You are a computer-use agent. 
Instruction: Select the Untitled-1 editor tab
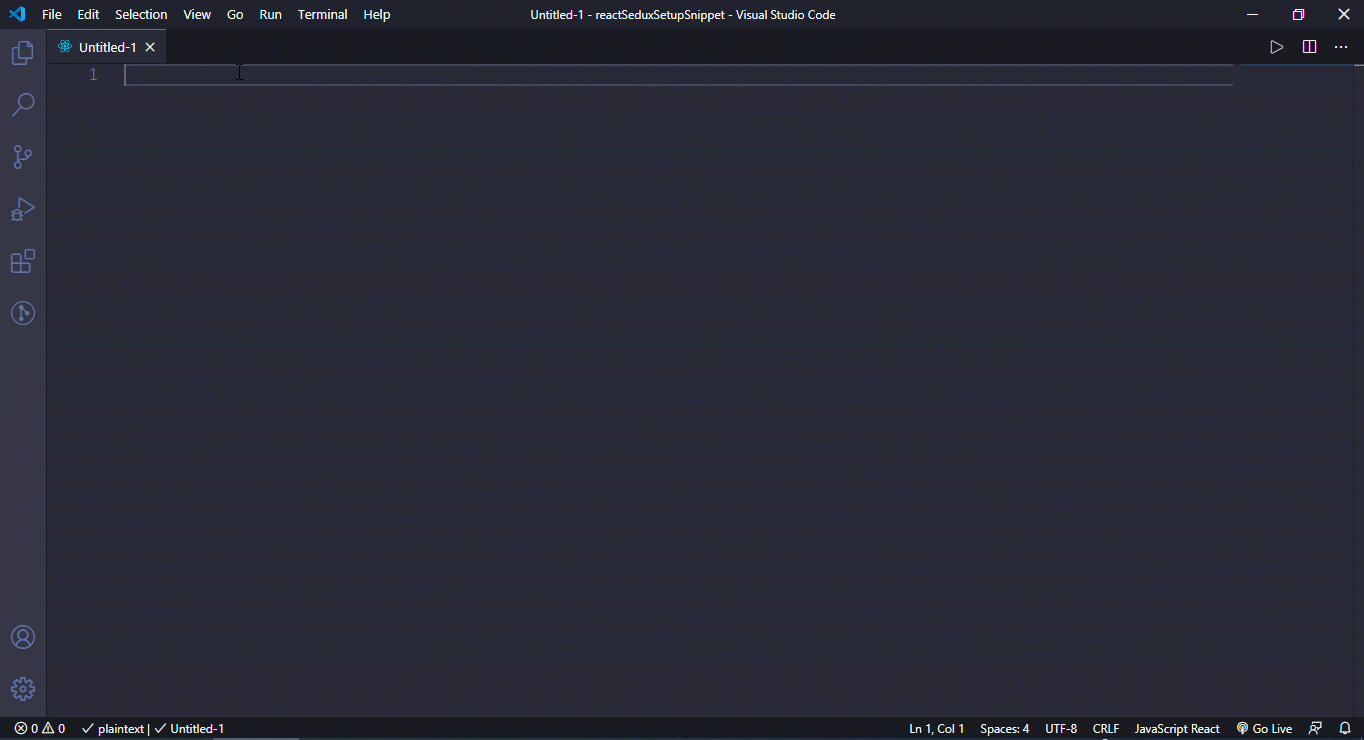(107, 47)
